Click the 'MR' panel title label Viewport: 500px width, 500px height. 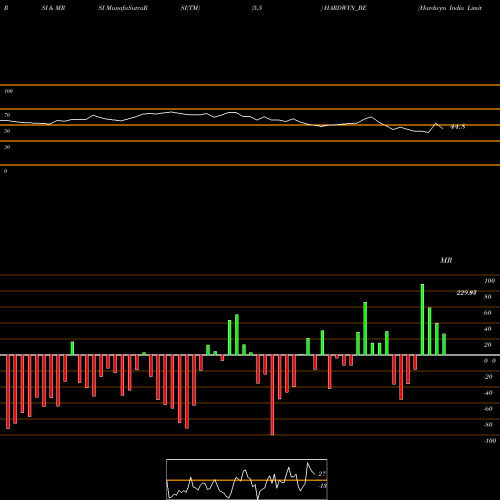coord(446,260)
